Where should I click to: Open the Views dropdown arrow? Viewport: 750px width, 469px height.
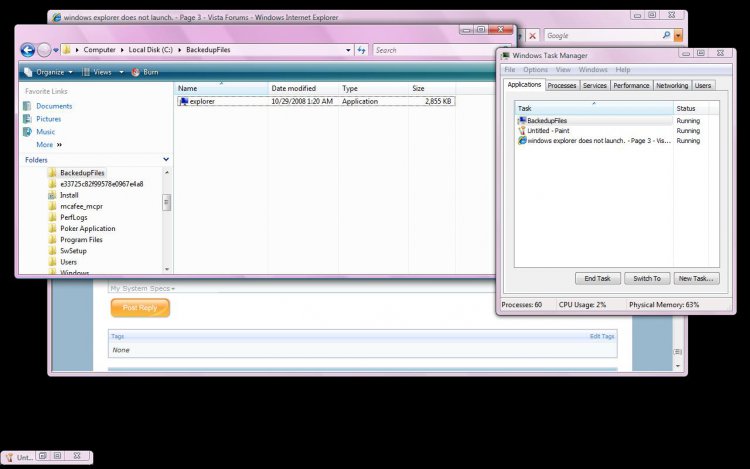pos(121,72)
